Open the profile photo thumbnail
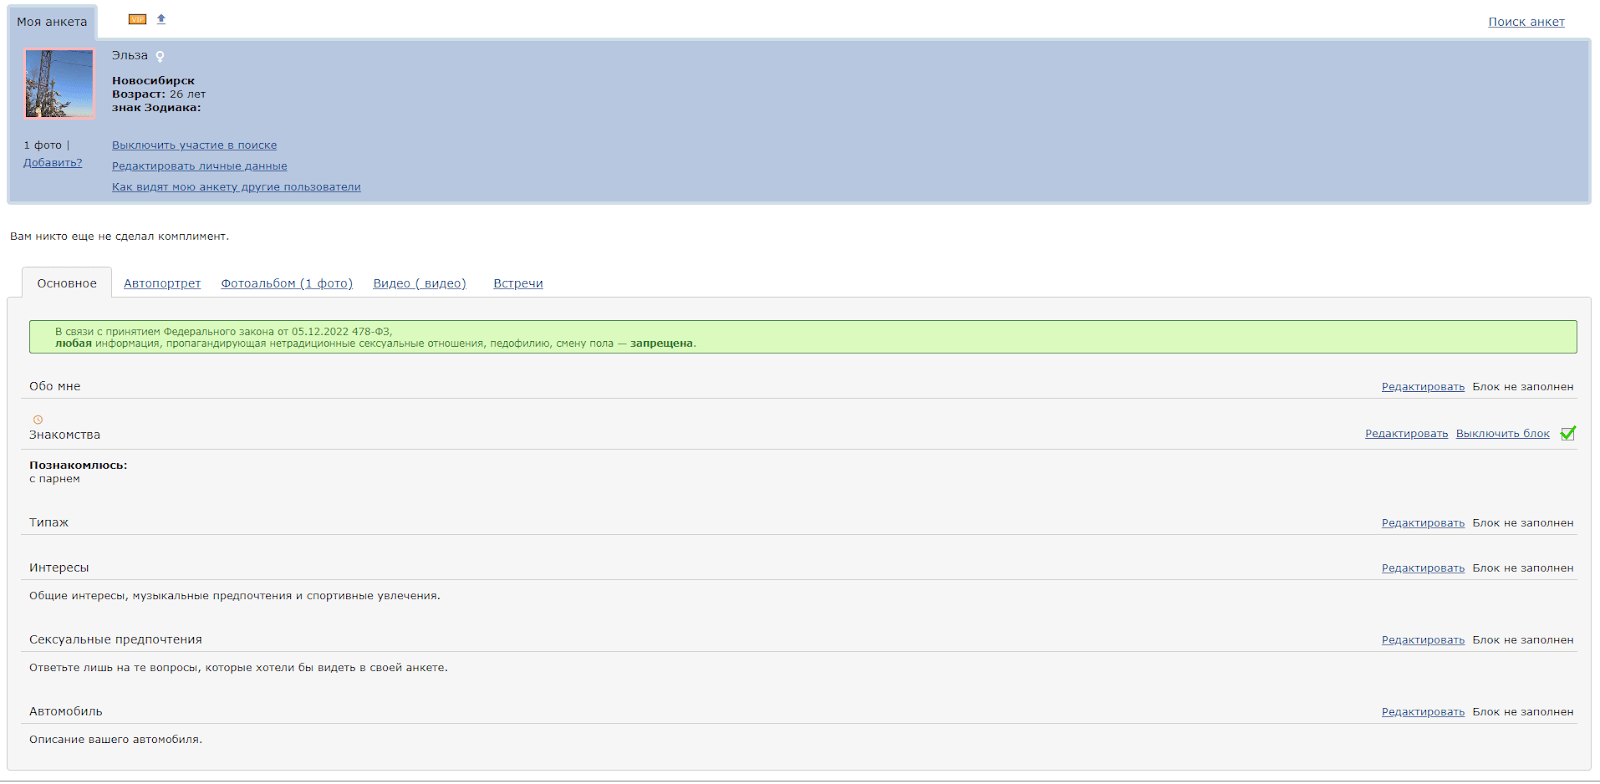 59,84
